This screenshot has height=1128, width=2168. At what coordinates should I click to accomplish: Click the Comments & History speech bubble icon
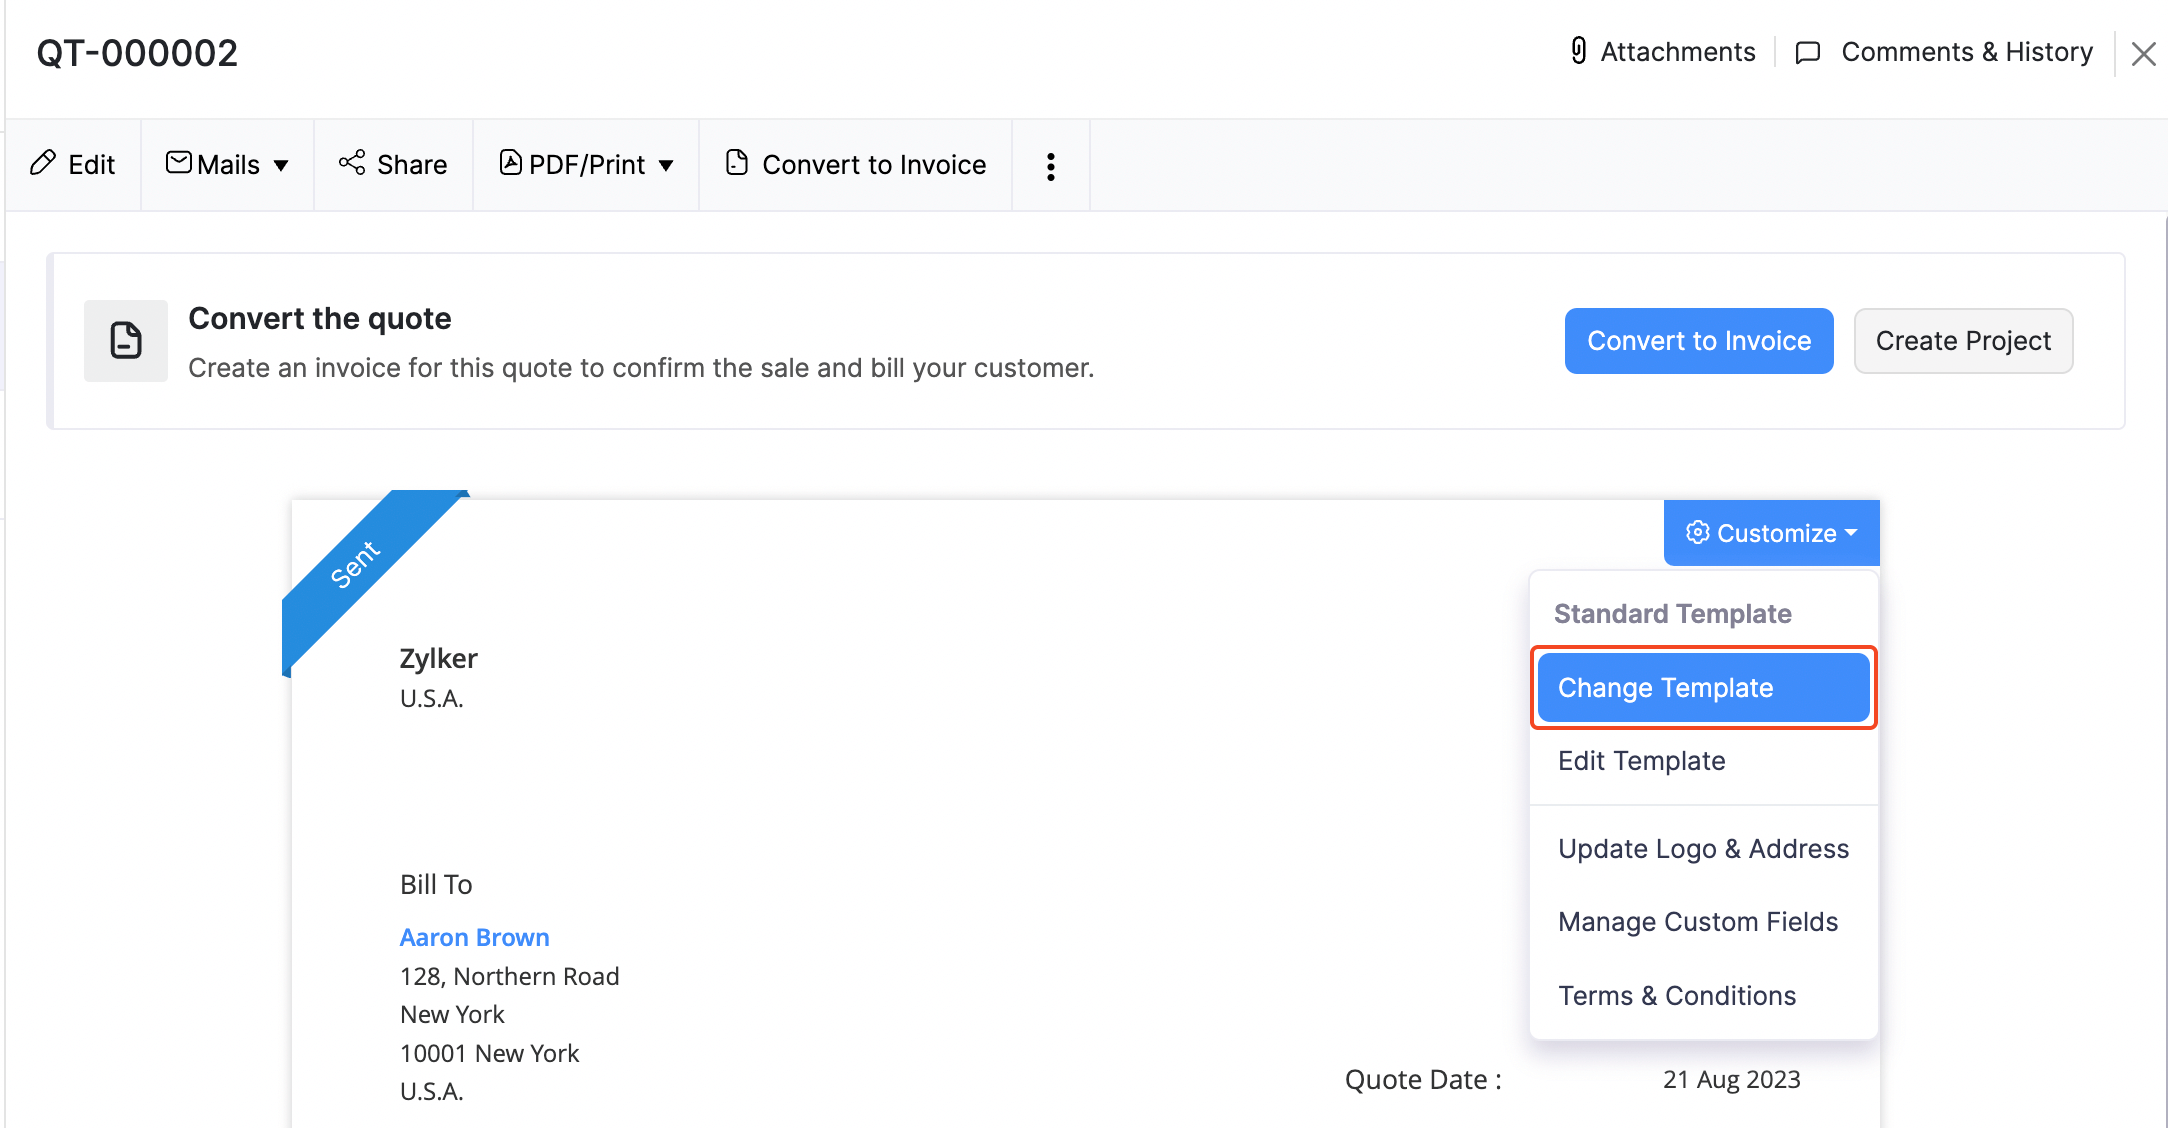tap(1807, 53)
